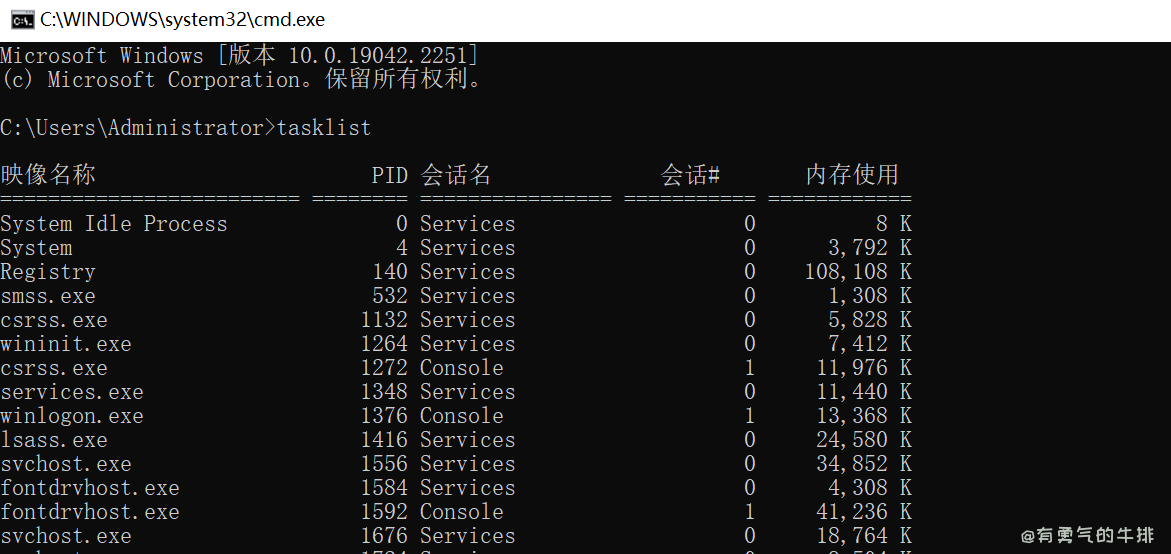The width and height of the screenshot is (1171, 554).
Task: Click the typed tasklist command text
Action: click(x=324, y=128)
